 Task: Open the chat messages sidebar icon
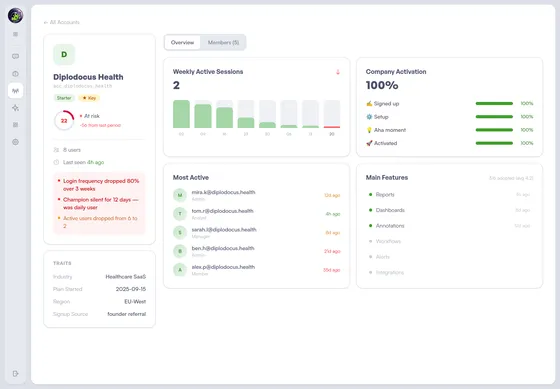click(x=15, y=56)
